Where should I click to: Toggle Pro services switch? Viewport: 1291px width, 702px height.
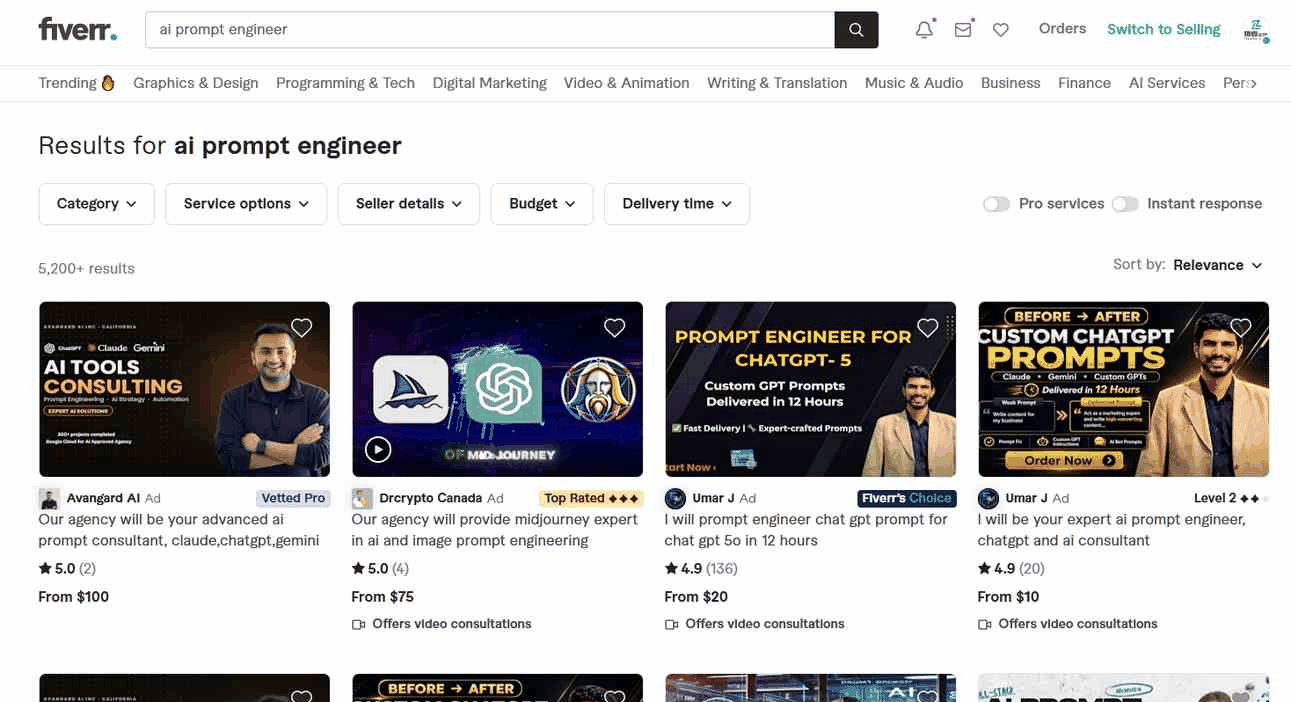pos(996,204)
